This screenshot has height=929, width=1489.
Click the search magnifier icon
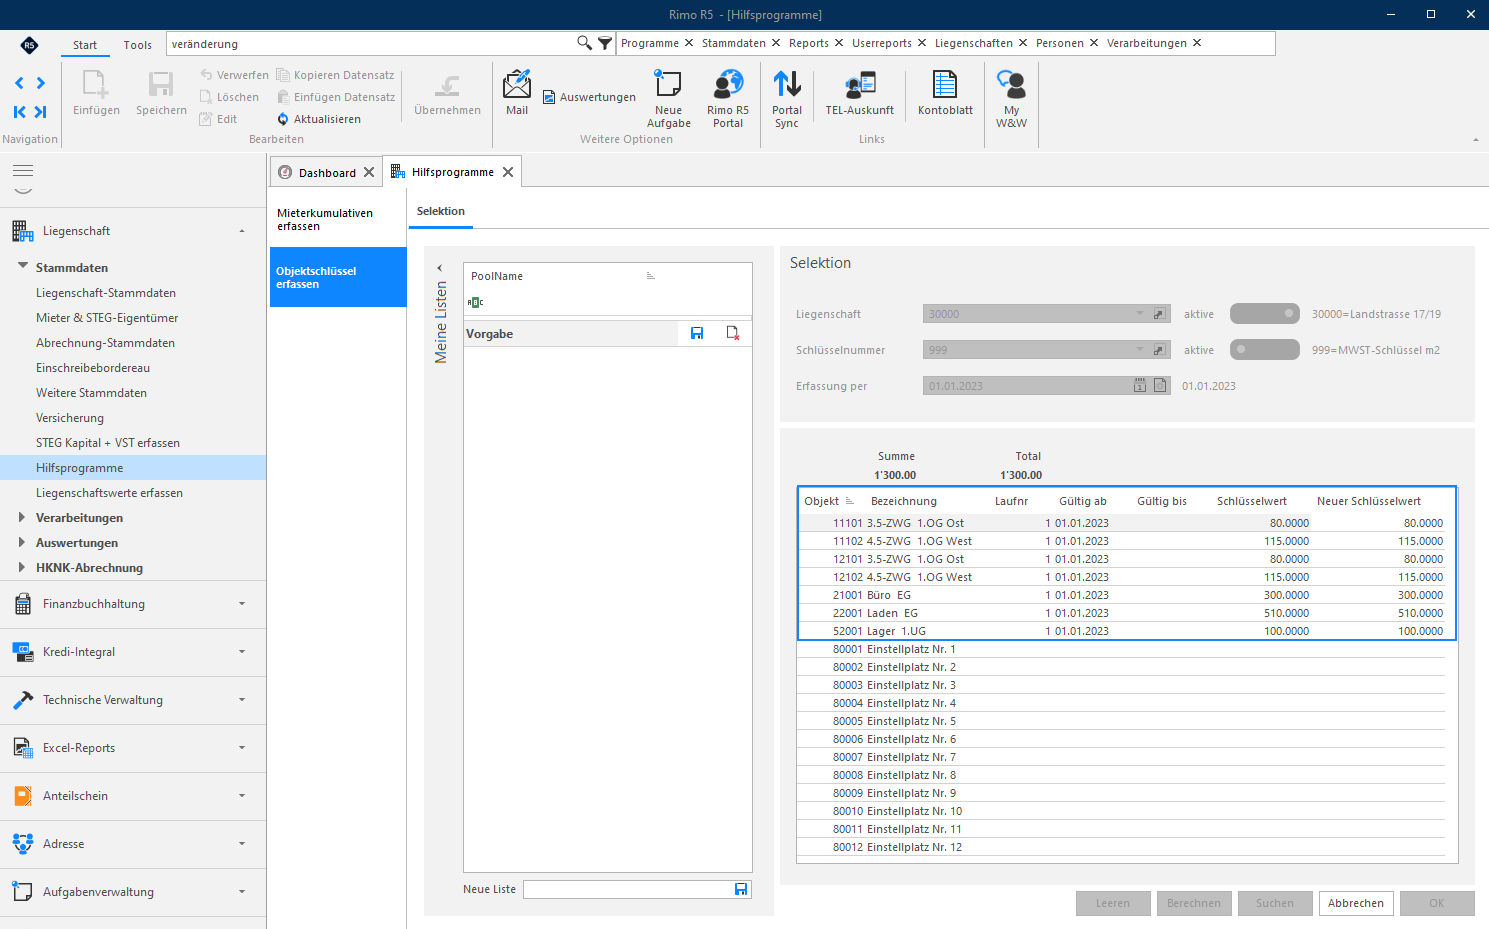(584, 43)
